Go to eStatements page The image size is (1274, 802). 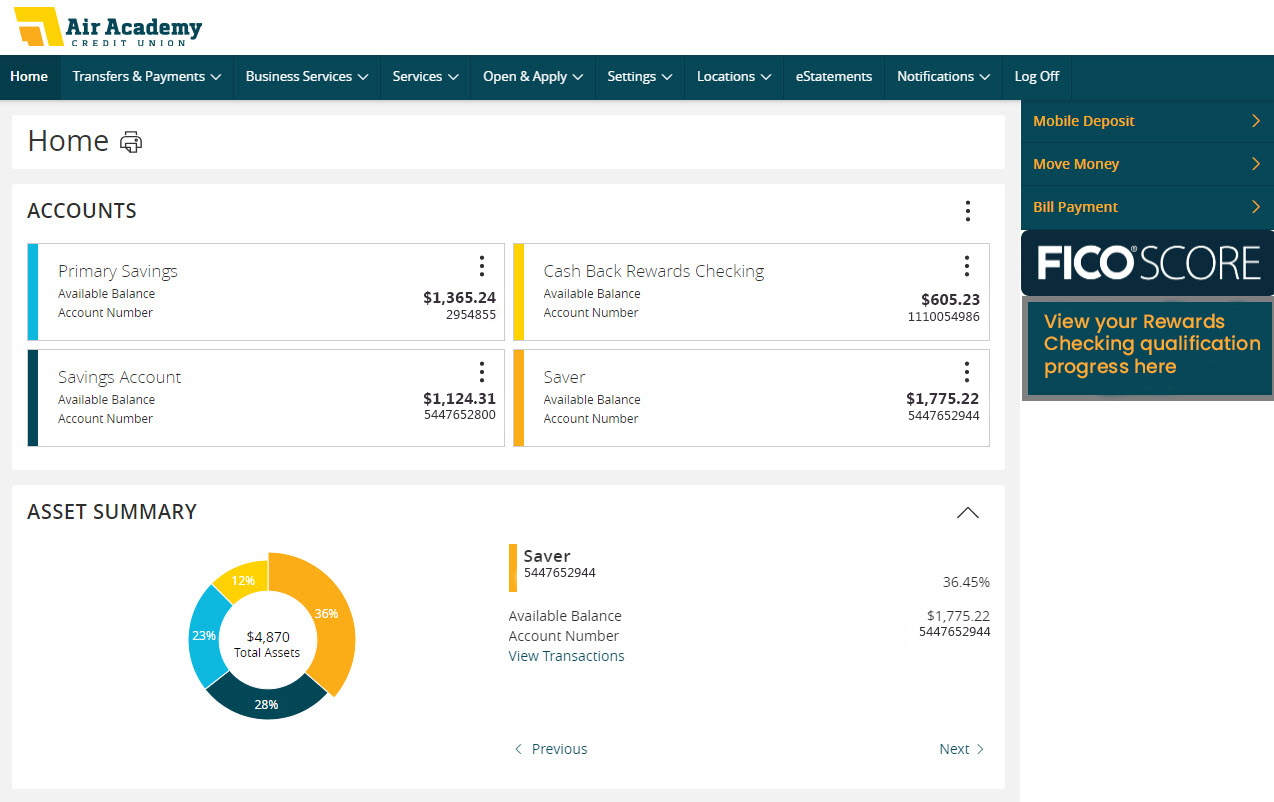point(833,77)
